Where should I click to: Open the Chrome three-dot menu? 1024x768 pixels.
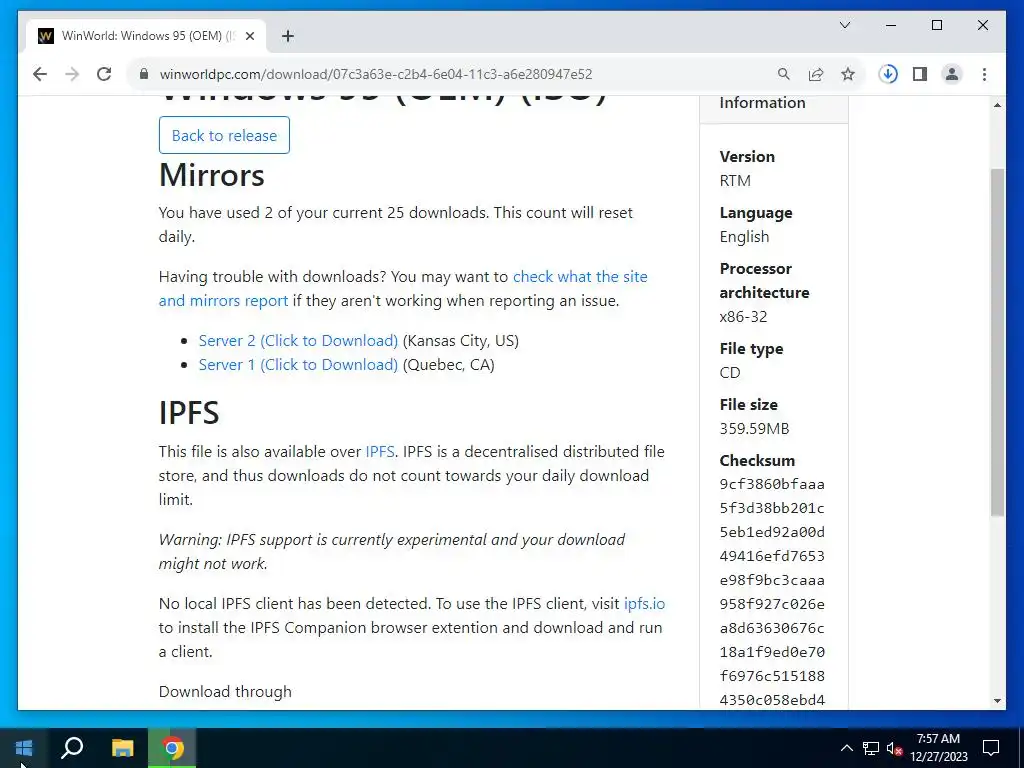(984, 74)
